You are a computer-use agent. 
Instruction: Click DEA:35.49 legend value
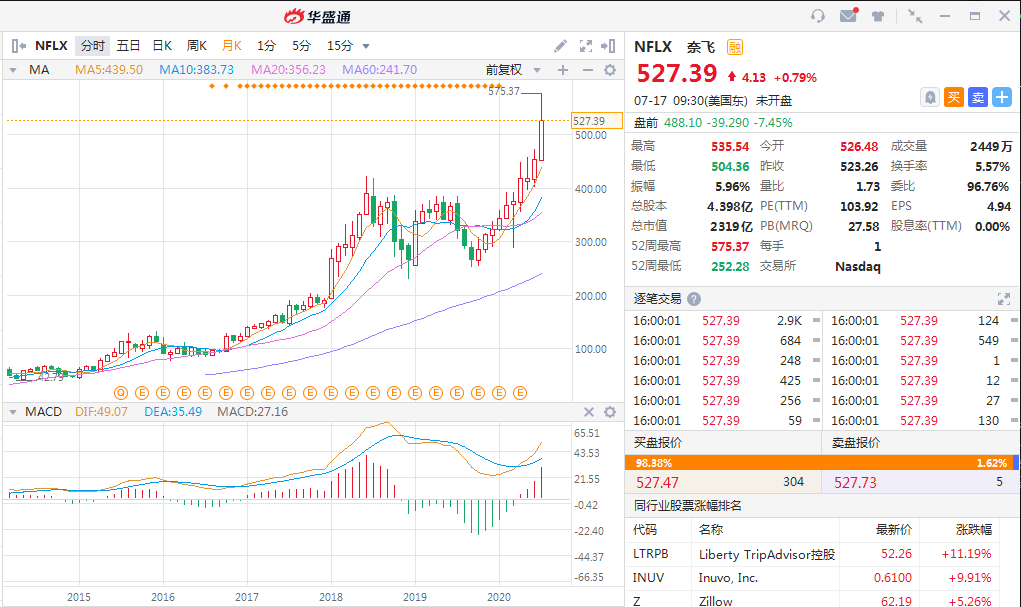coord(173,412)
